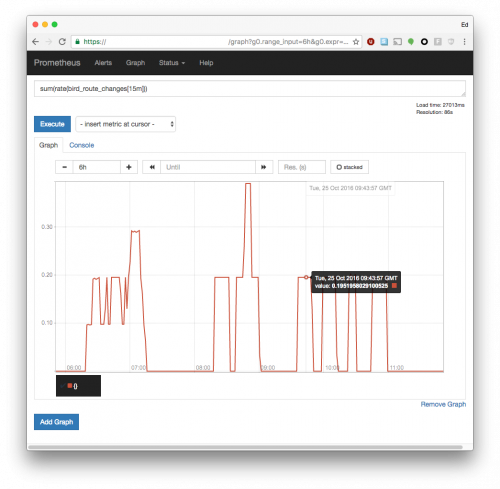500x489 pixels.
Task: Go forward with the browser forward arrow
Action: pos(49,42)
